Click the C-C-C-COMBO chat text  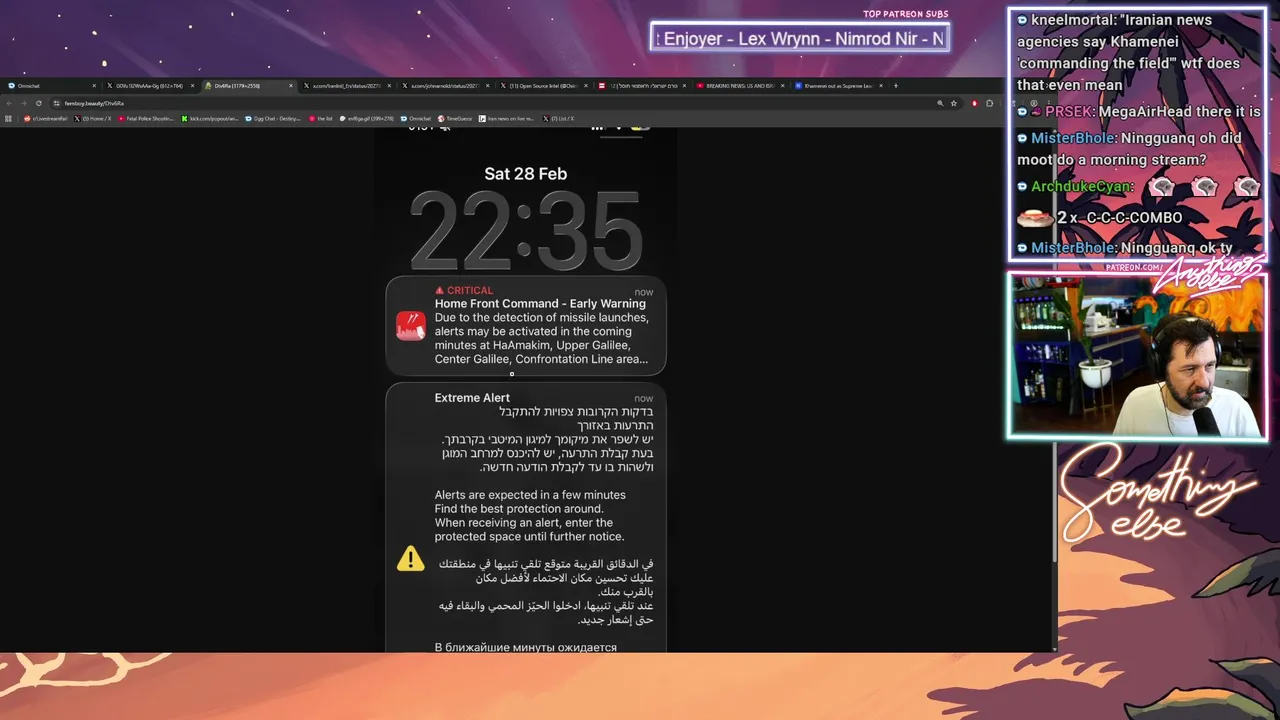pos(1134,218)
